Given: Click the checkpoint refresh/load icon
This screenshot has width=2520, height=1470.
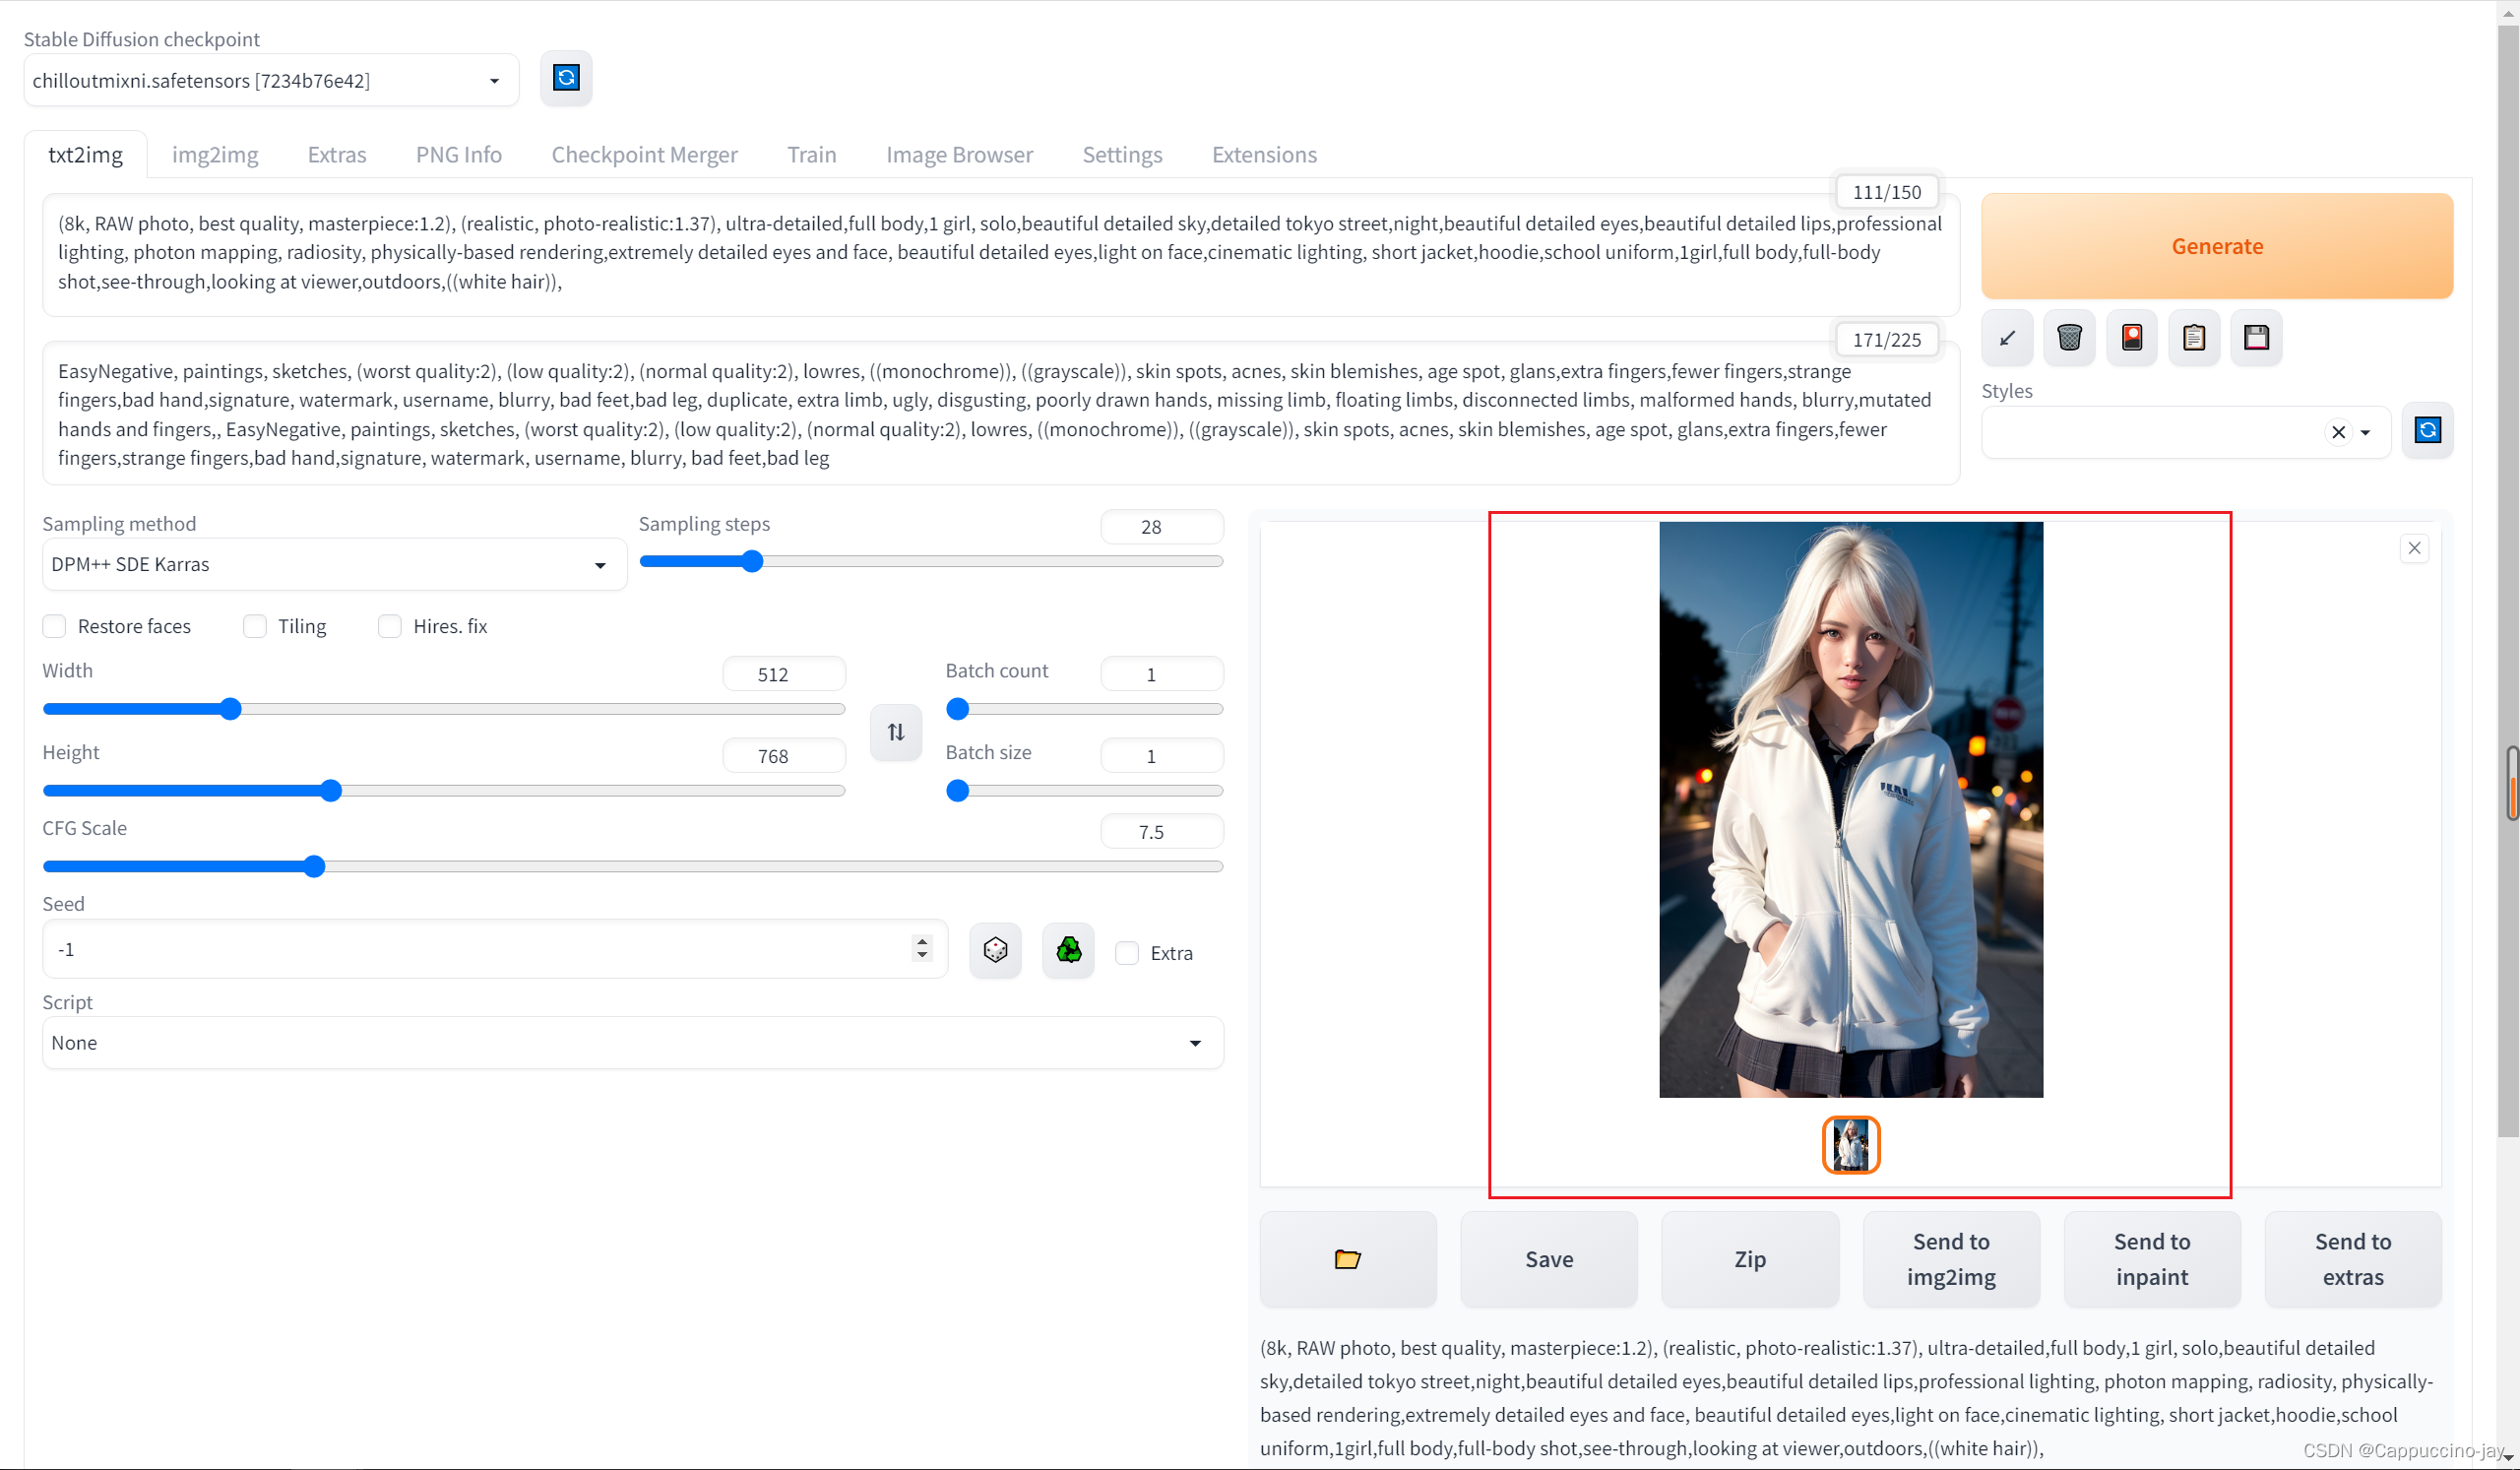Looking at the screenshot, I should point(565,79).
